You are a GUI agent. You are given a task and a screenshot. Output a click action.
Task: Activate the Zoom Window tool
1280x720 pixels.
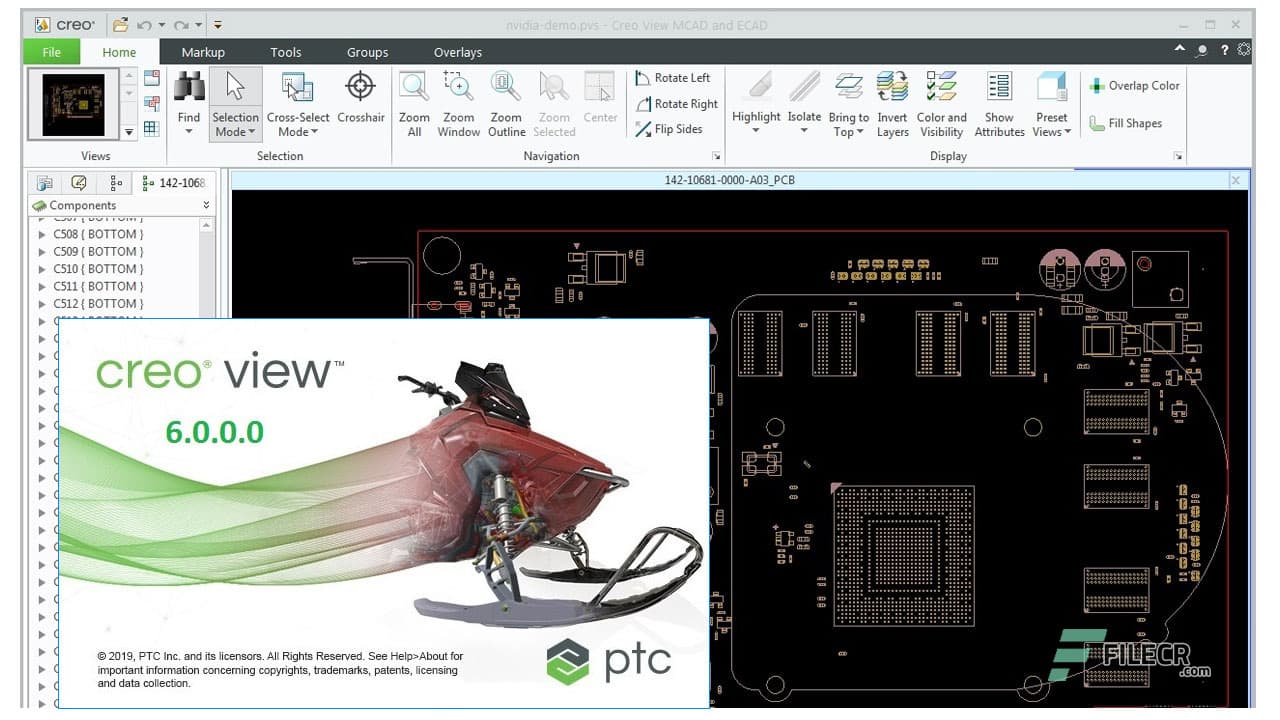click(x=458, y=100)
